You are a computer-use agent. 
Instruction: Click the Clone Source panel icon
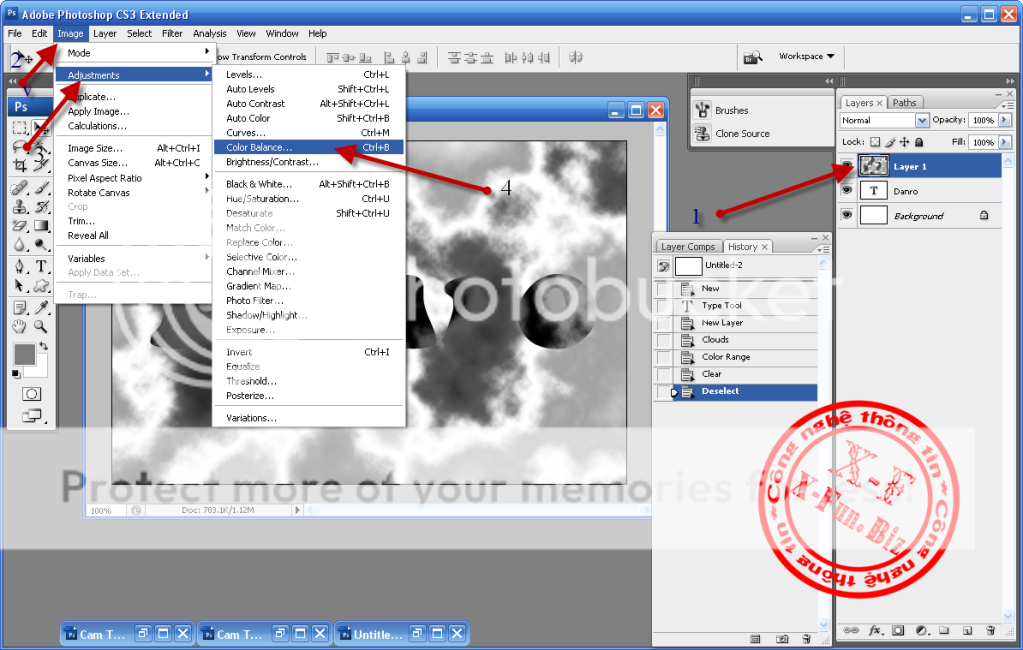[x=703, y=133]
